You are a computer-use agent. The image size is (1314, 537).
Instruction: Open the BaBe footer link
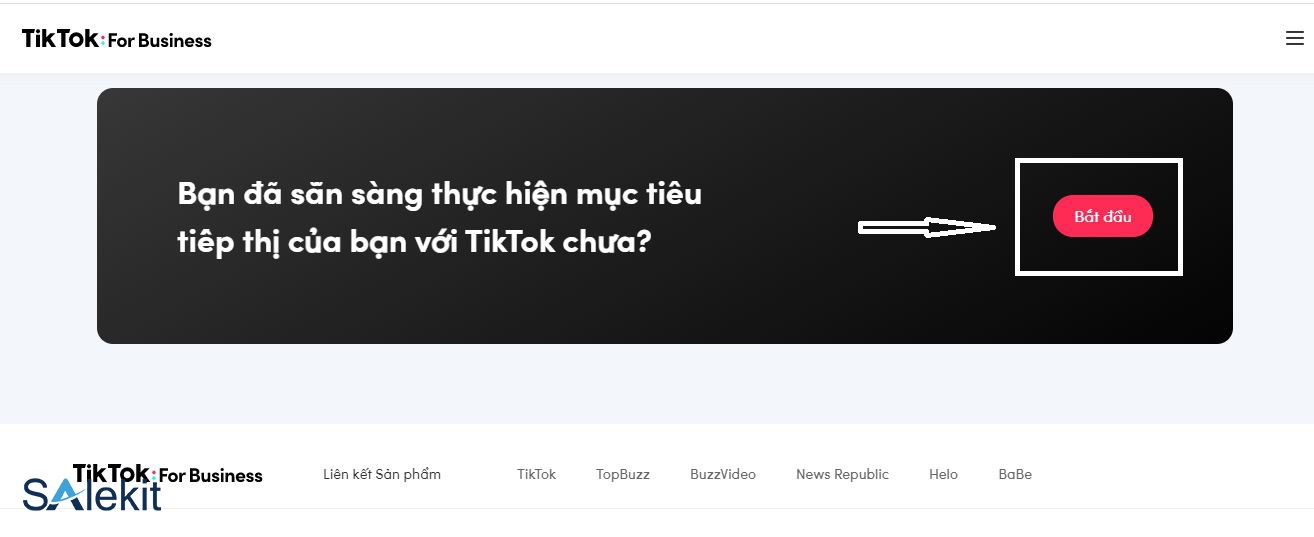(1015, 474)
